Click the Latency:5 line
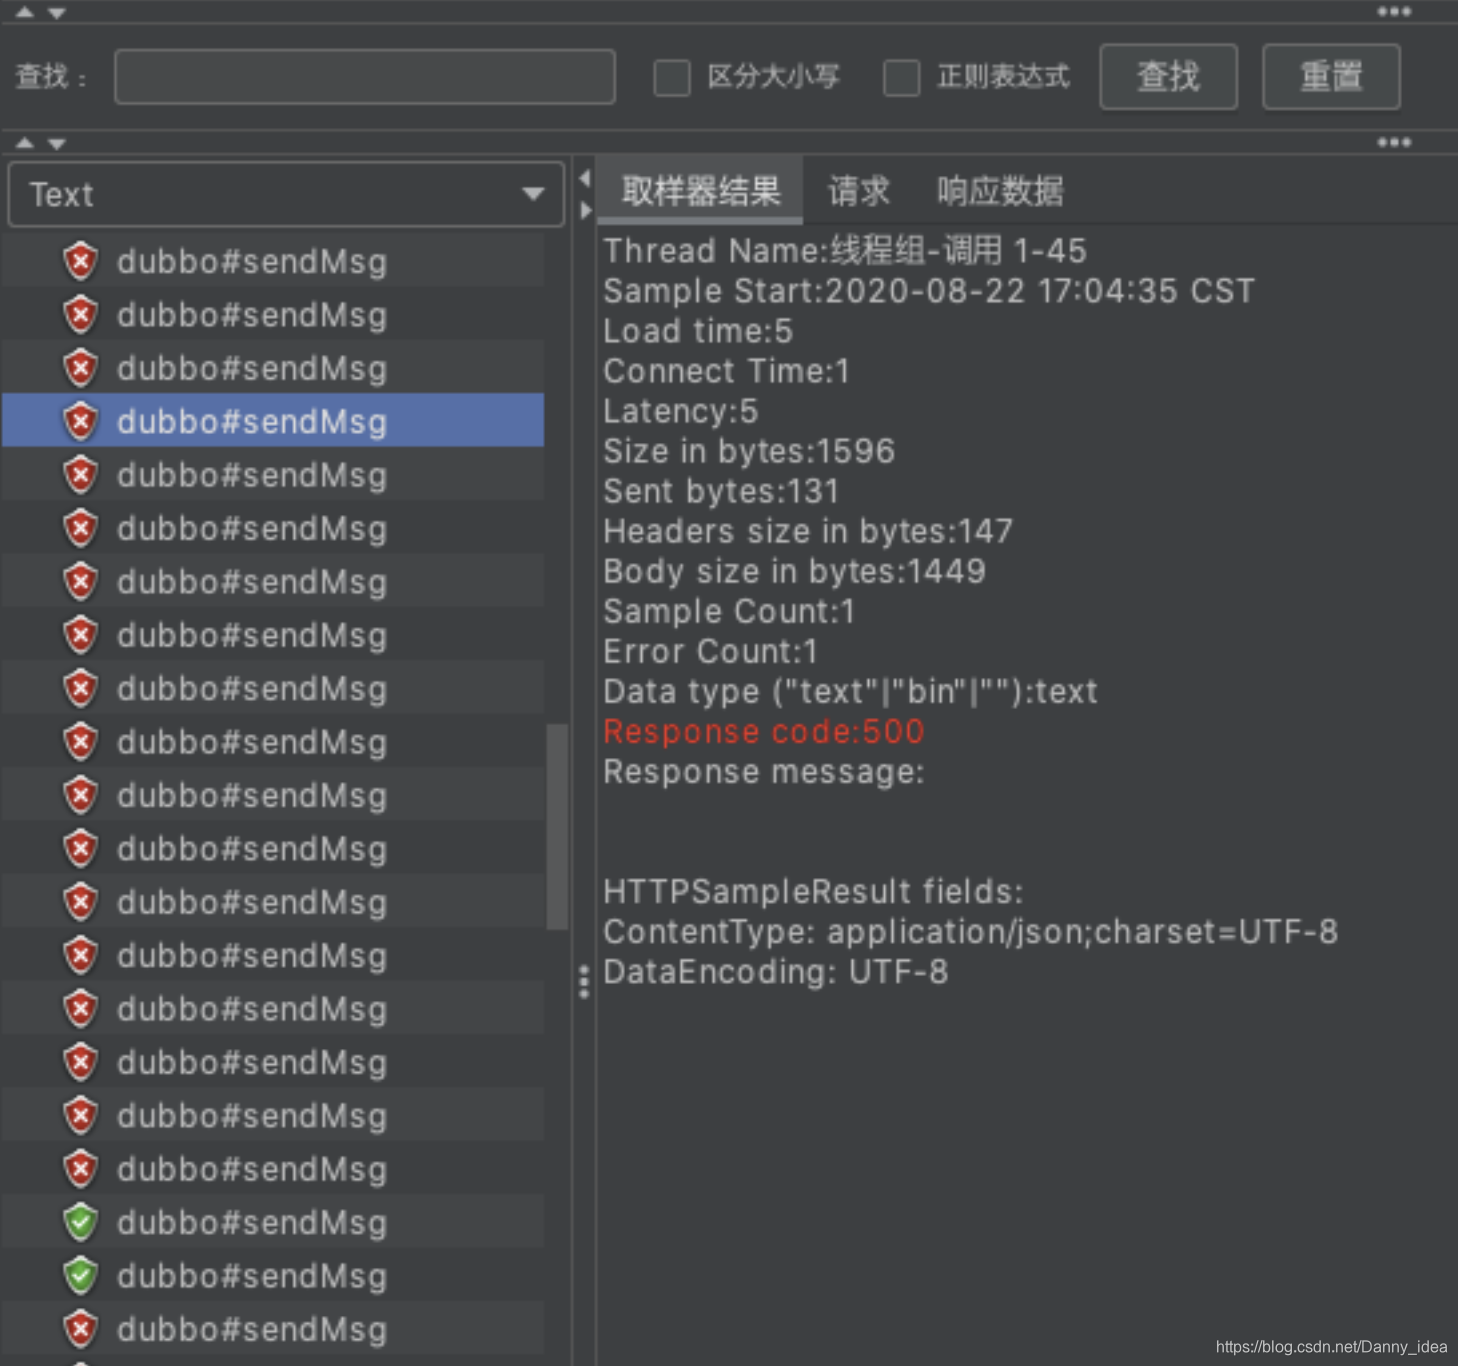The width and height of the screenshot is (1458, 1366). [x=681, y=411]
